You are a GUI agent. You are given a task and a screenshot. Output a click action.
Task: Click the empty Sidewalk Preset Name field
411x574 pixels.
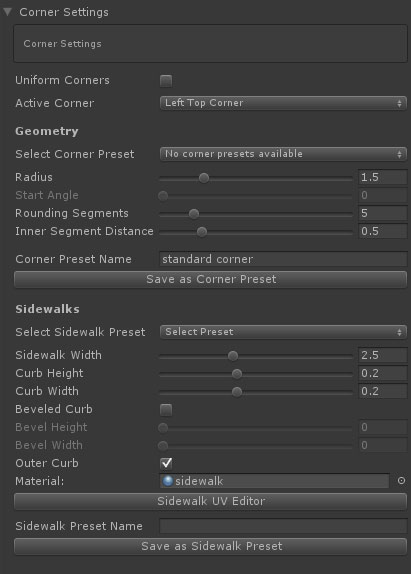283,526
